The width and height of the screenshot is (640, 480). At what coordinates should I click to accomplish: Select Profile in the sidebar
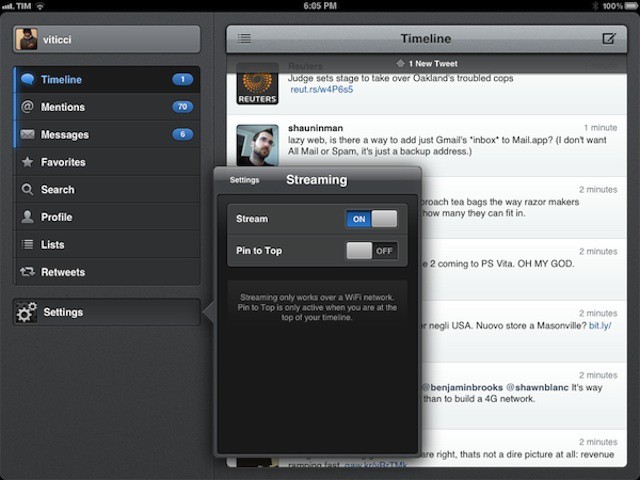click(x=107, y=217)
